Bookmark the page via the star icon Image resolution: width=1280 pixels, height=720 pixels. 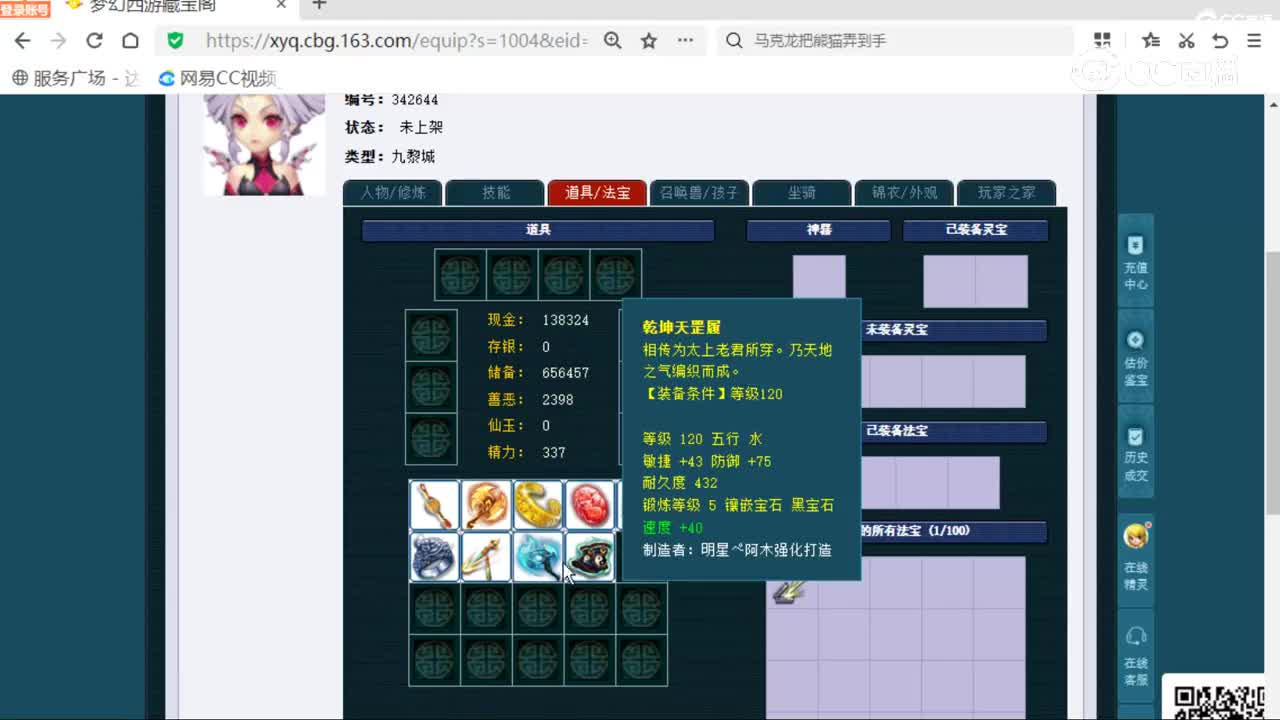(x=649, y=41)
